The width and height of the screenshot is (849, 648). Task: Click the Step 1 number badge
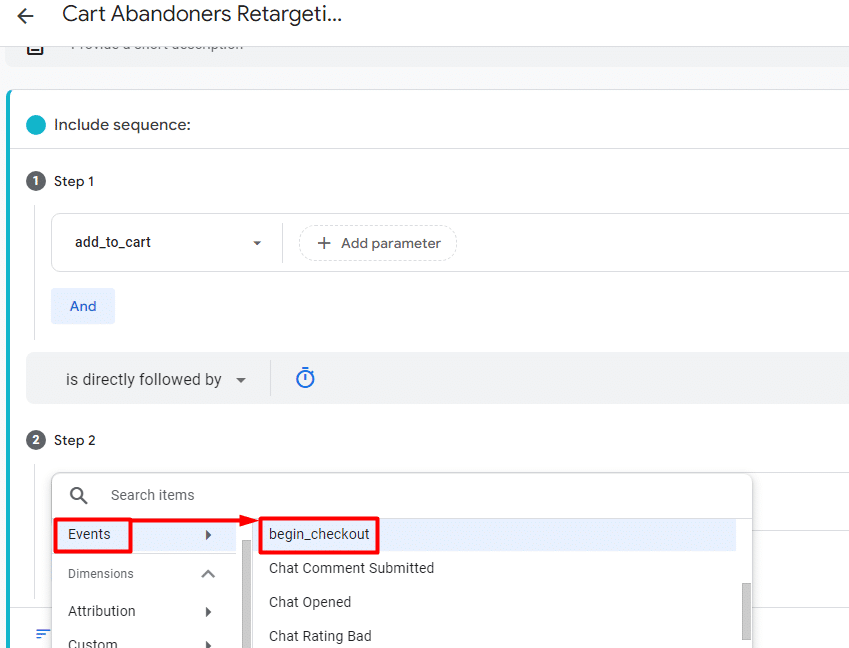coord(36,181)
